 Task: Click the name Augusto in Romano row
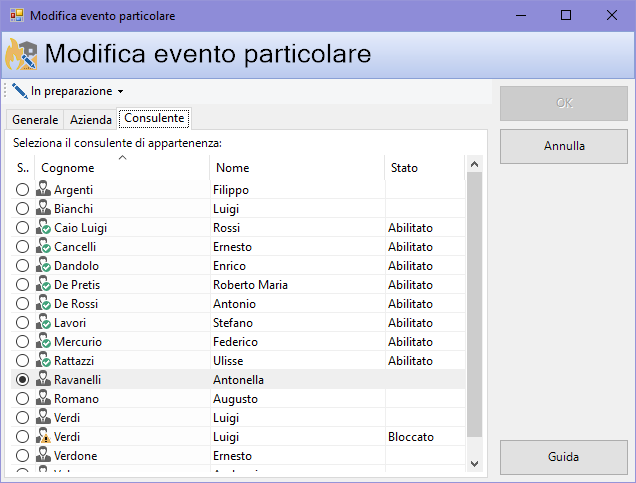point(235,399)
